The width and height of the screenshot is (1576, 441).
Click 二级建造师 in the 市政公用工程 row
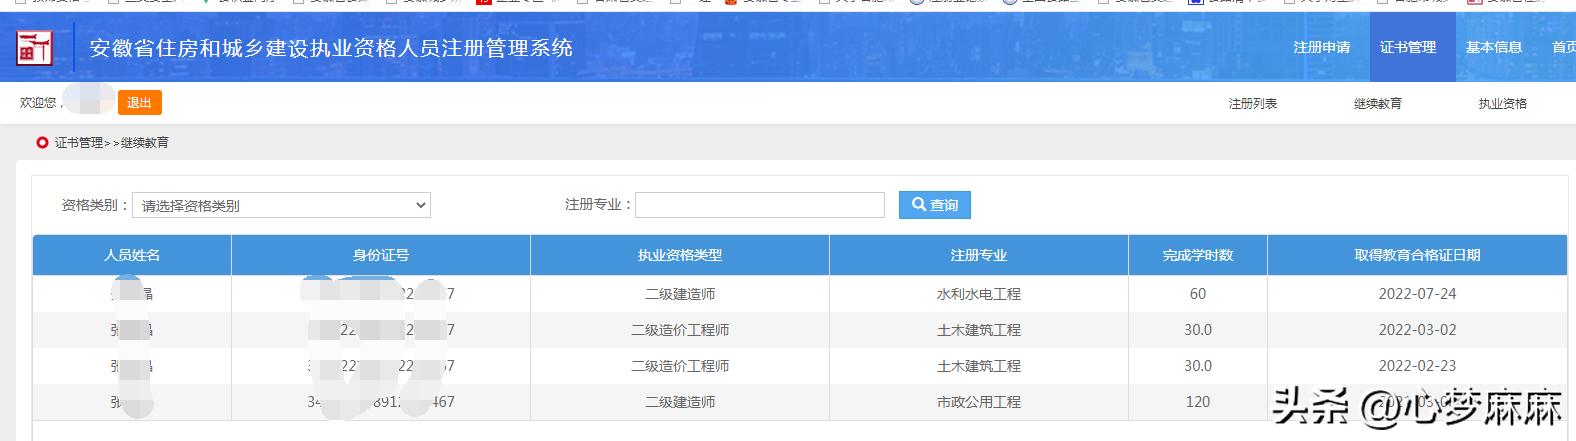click(x=680, y=402)
